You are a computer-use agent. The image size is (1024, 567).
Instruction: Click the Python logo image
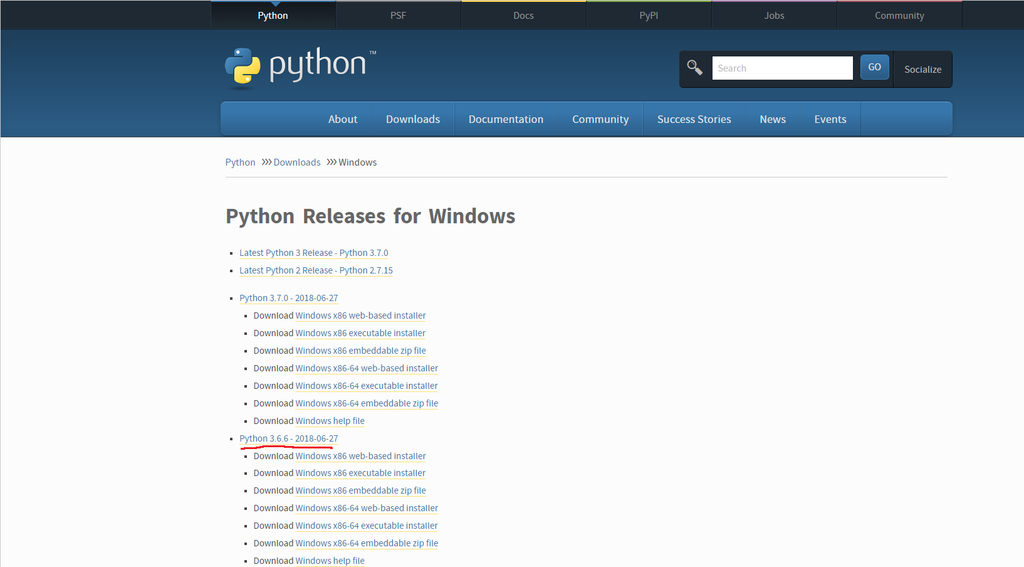click(x=300, y=67)
